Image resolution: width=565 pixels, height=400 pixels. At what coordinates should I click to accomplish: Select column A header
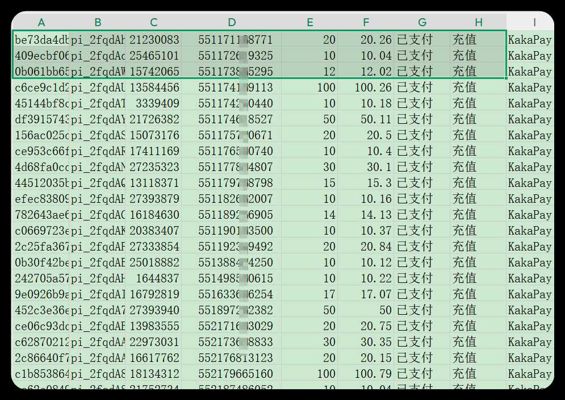coord(41,22)
